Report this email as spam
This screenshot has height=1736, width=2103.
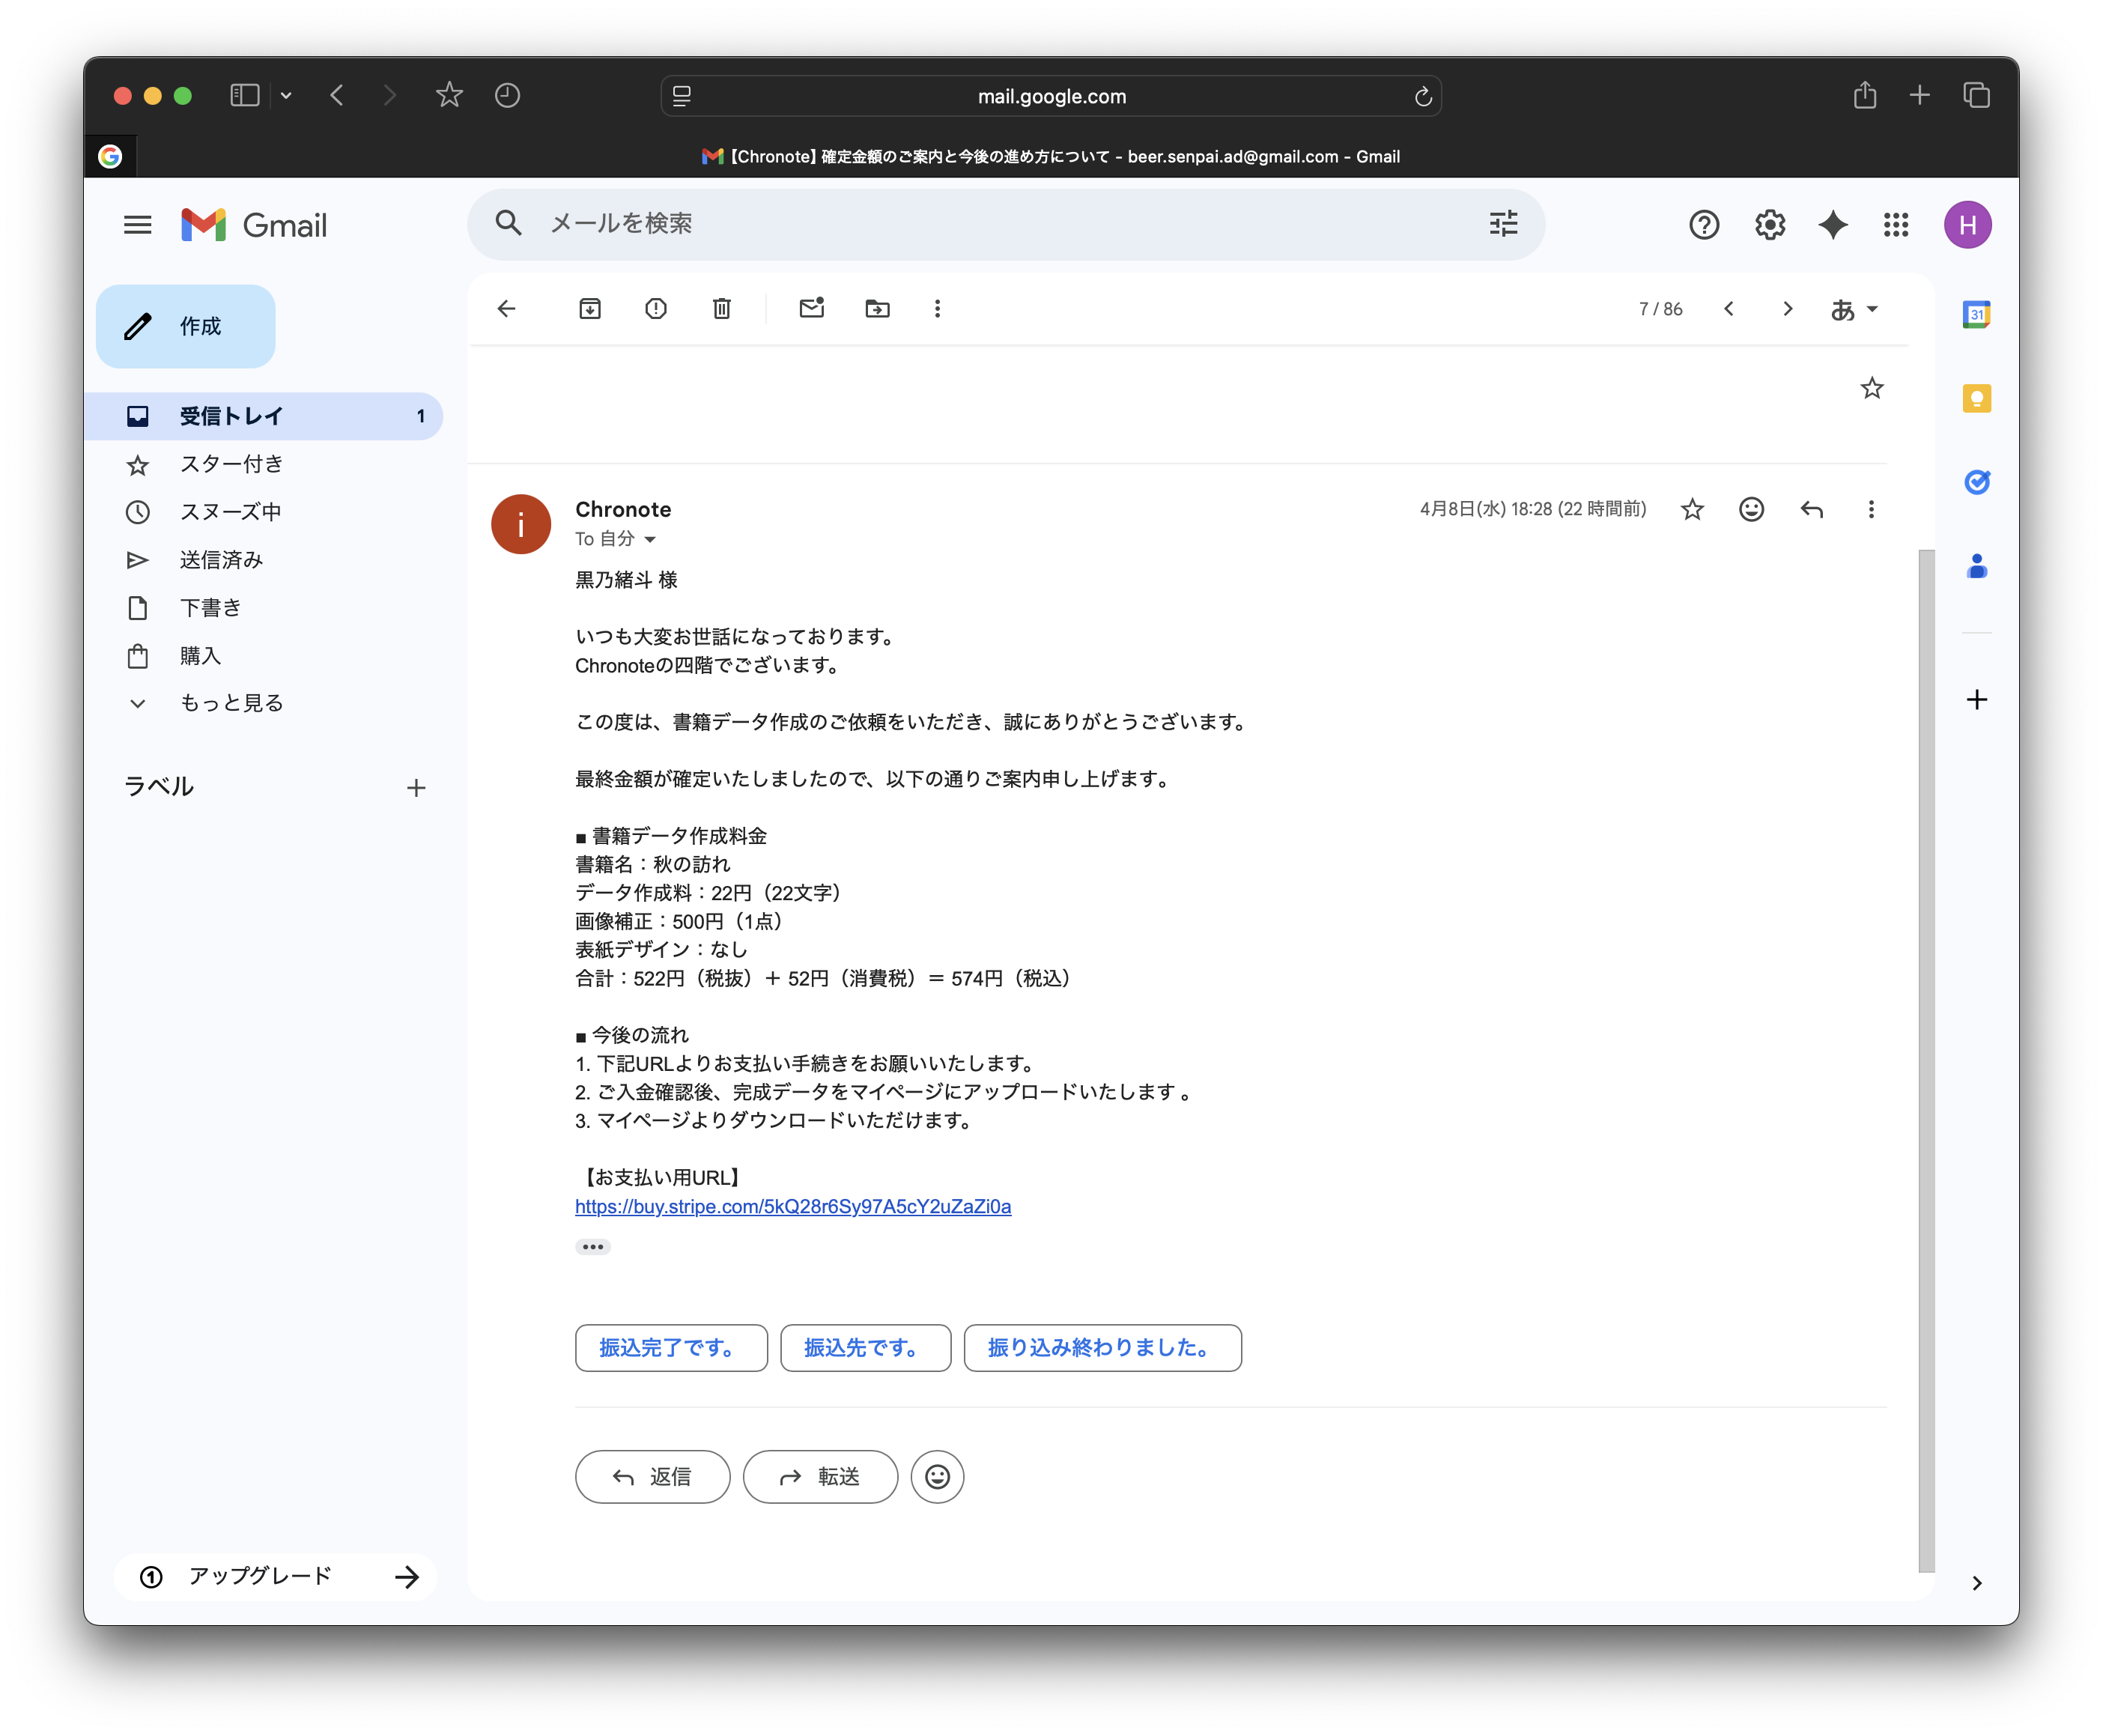(655, 309)
